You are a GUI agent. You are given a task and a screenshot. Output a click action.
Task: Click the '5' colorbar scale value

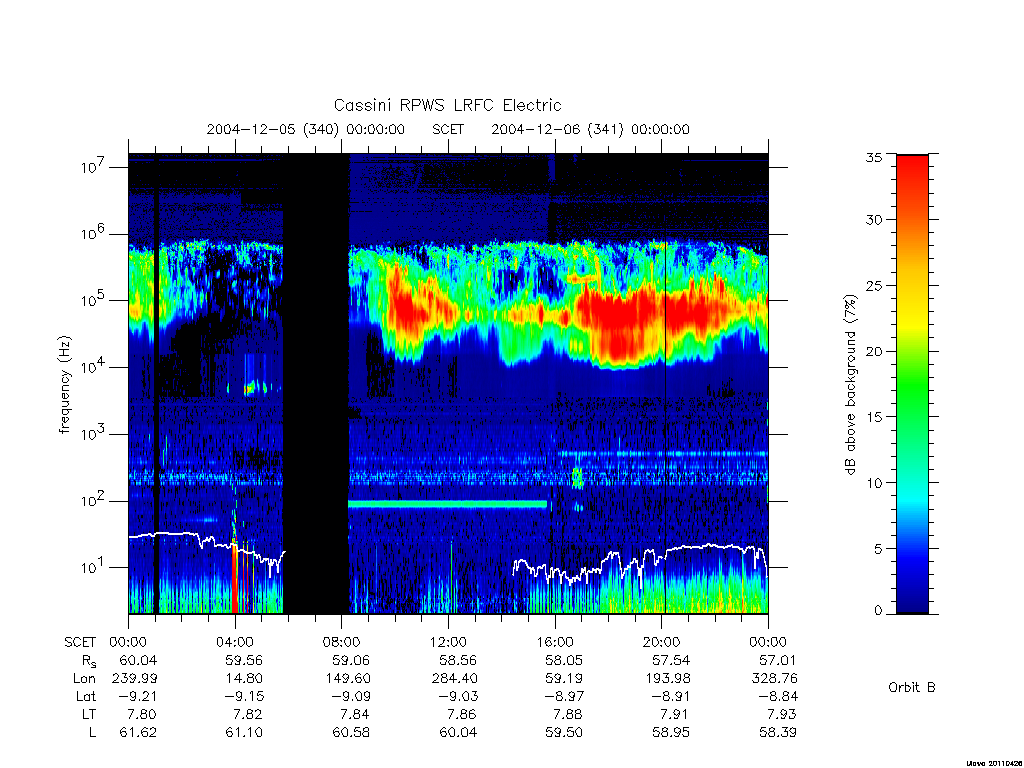[878, 549]
